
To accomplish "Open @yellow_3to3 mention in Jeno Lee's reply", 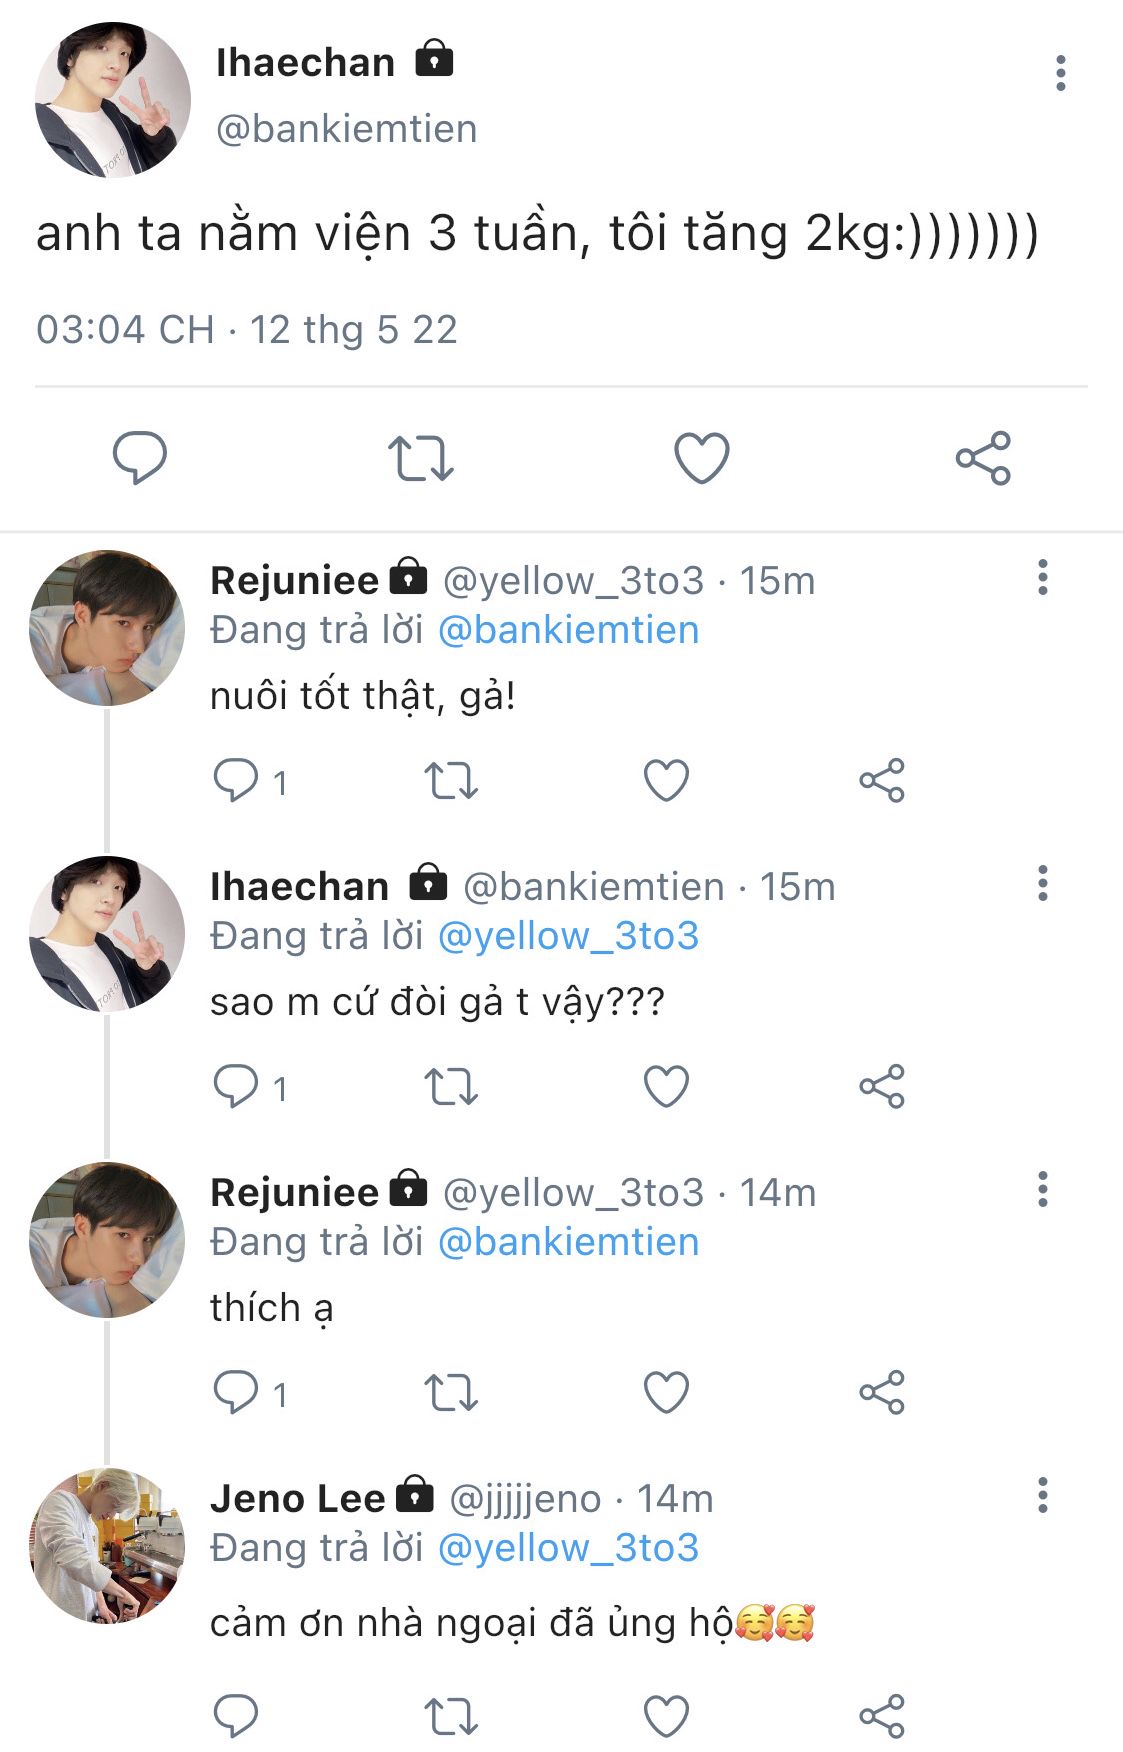I will click(568, 1548).
